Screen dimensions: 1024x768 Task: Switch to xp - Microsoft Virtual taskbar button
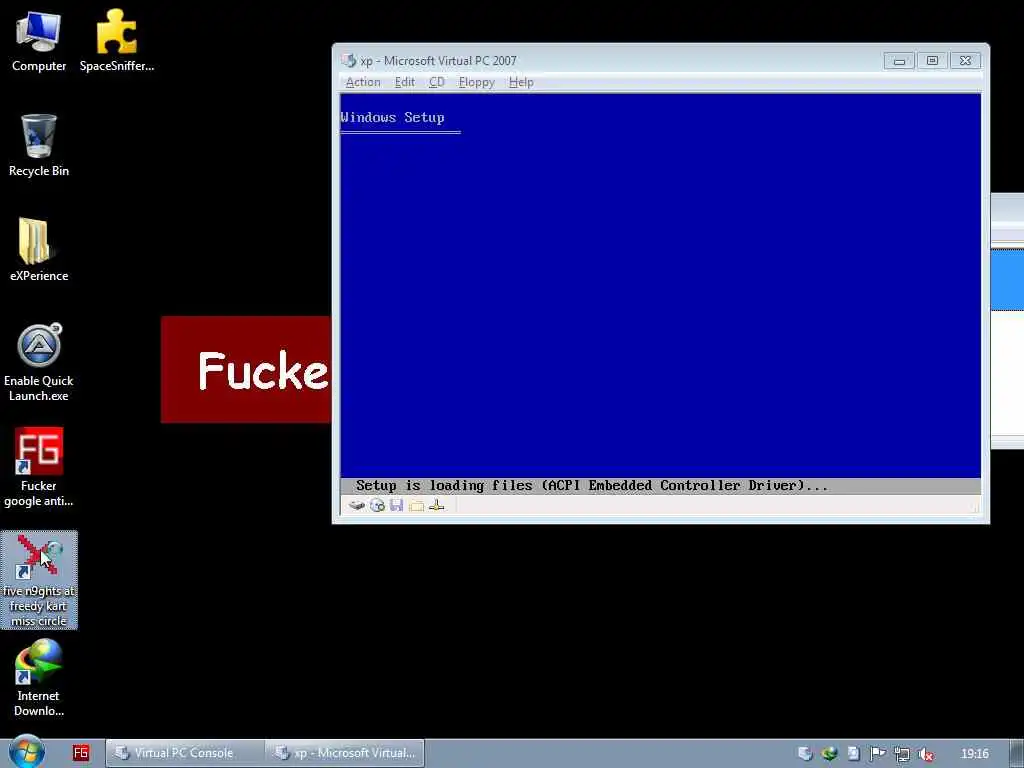click(x=345, y=753)
